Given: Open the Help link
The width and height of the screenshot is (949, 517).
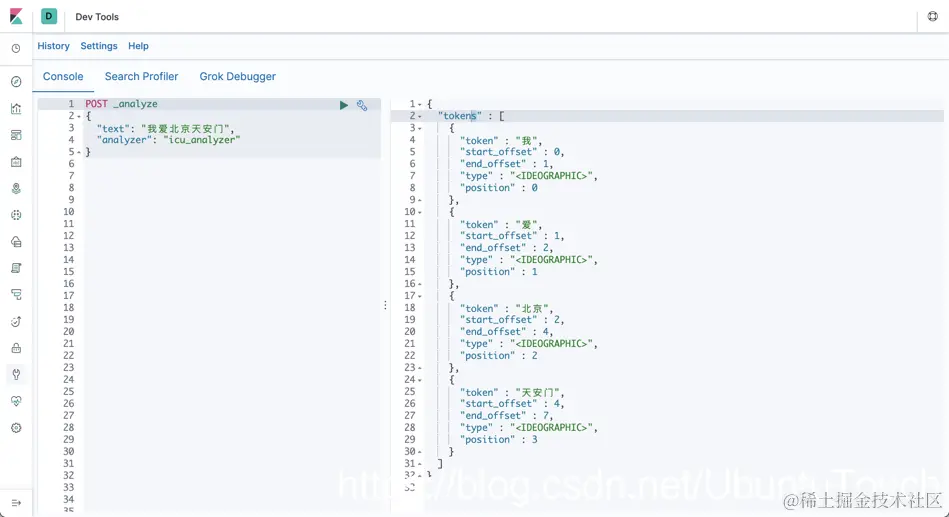Looking at the screenshot, I should pyautogui.click(x=138, y=46).
